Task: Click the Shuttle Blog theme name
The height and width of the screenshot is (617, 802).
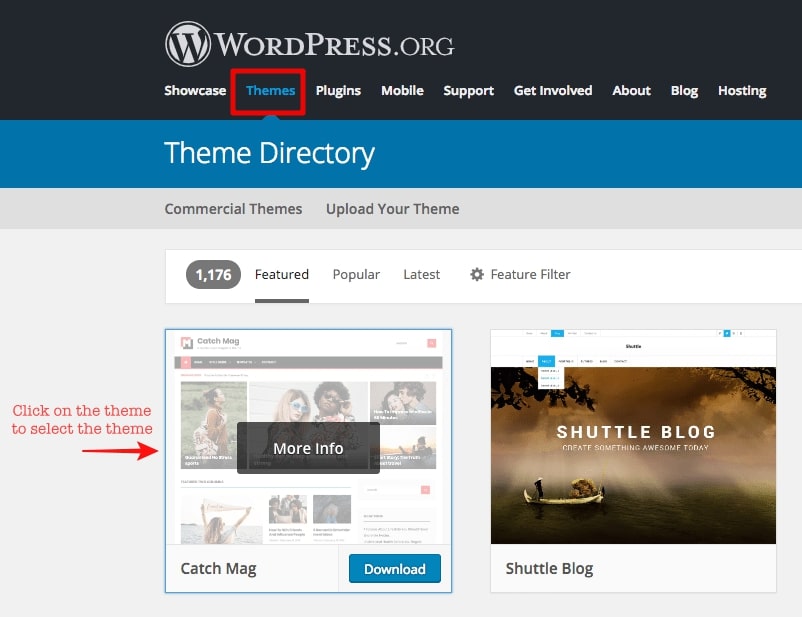Action: point(549,568)
